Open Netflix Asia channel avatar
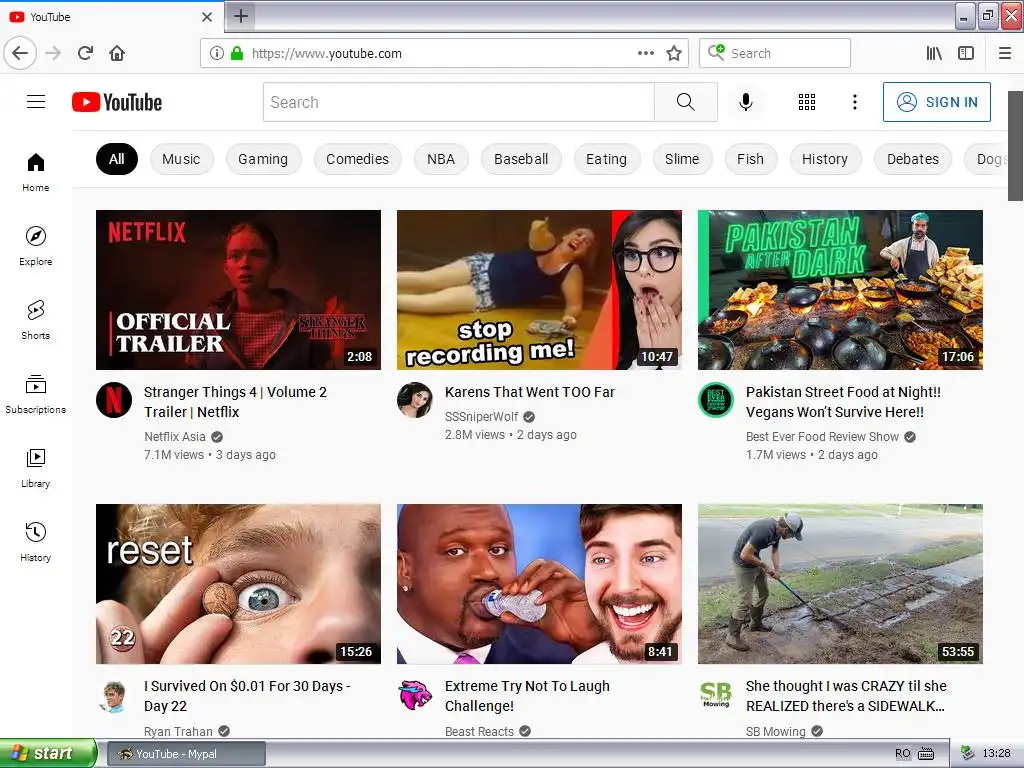The image size is (1024, 768). point(114,400)
